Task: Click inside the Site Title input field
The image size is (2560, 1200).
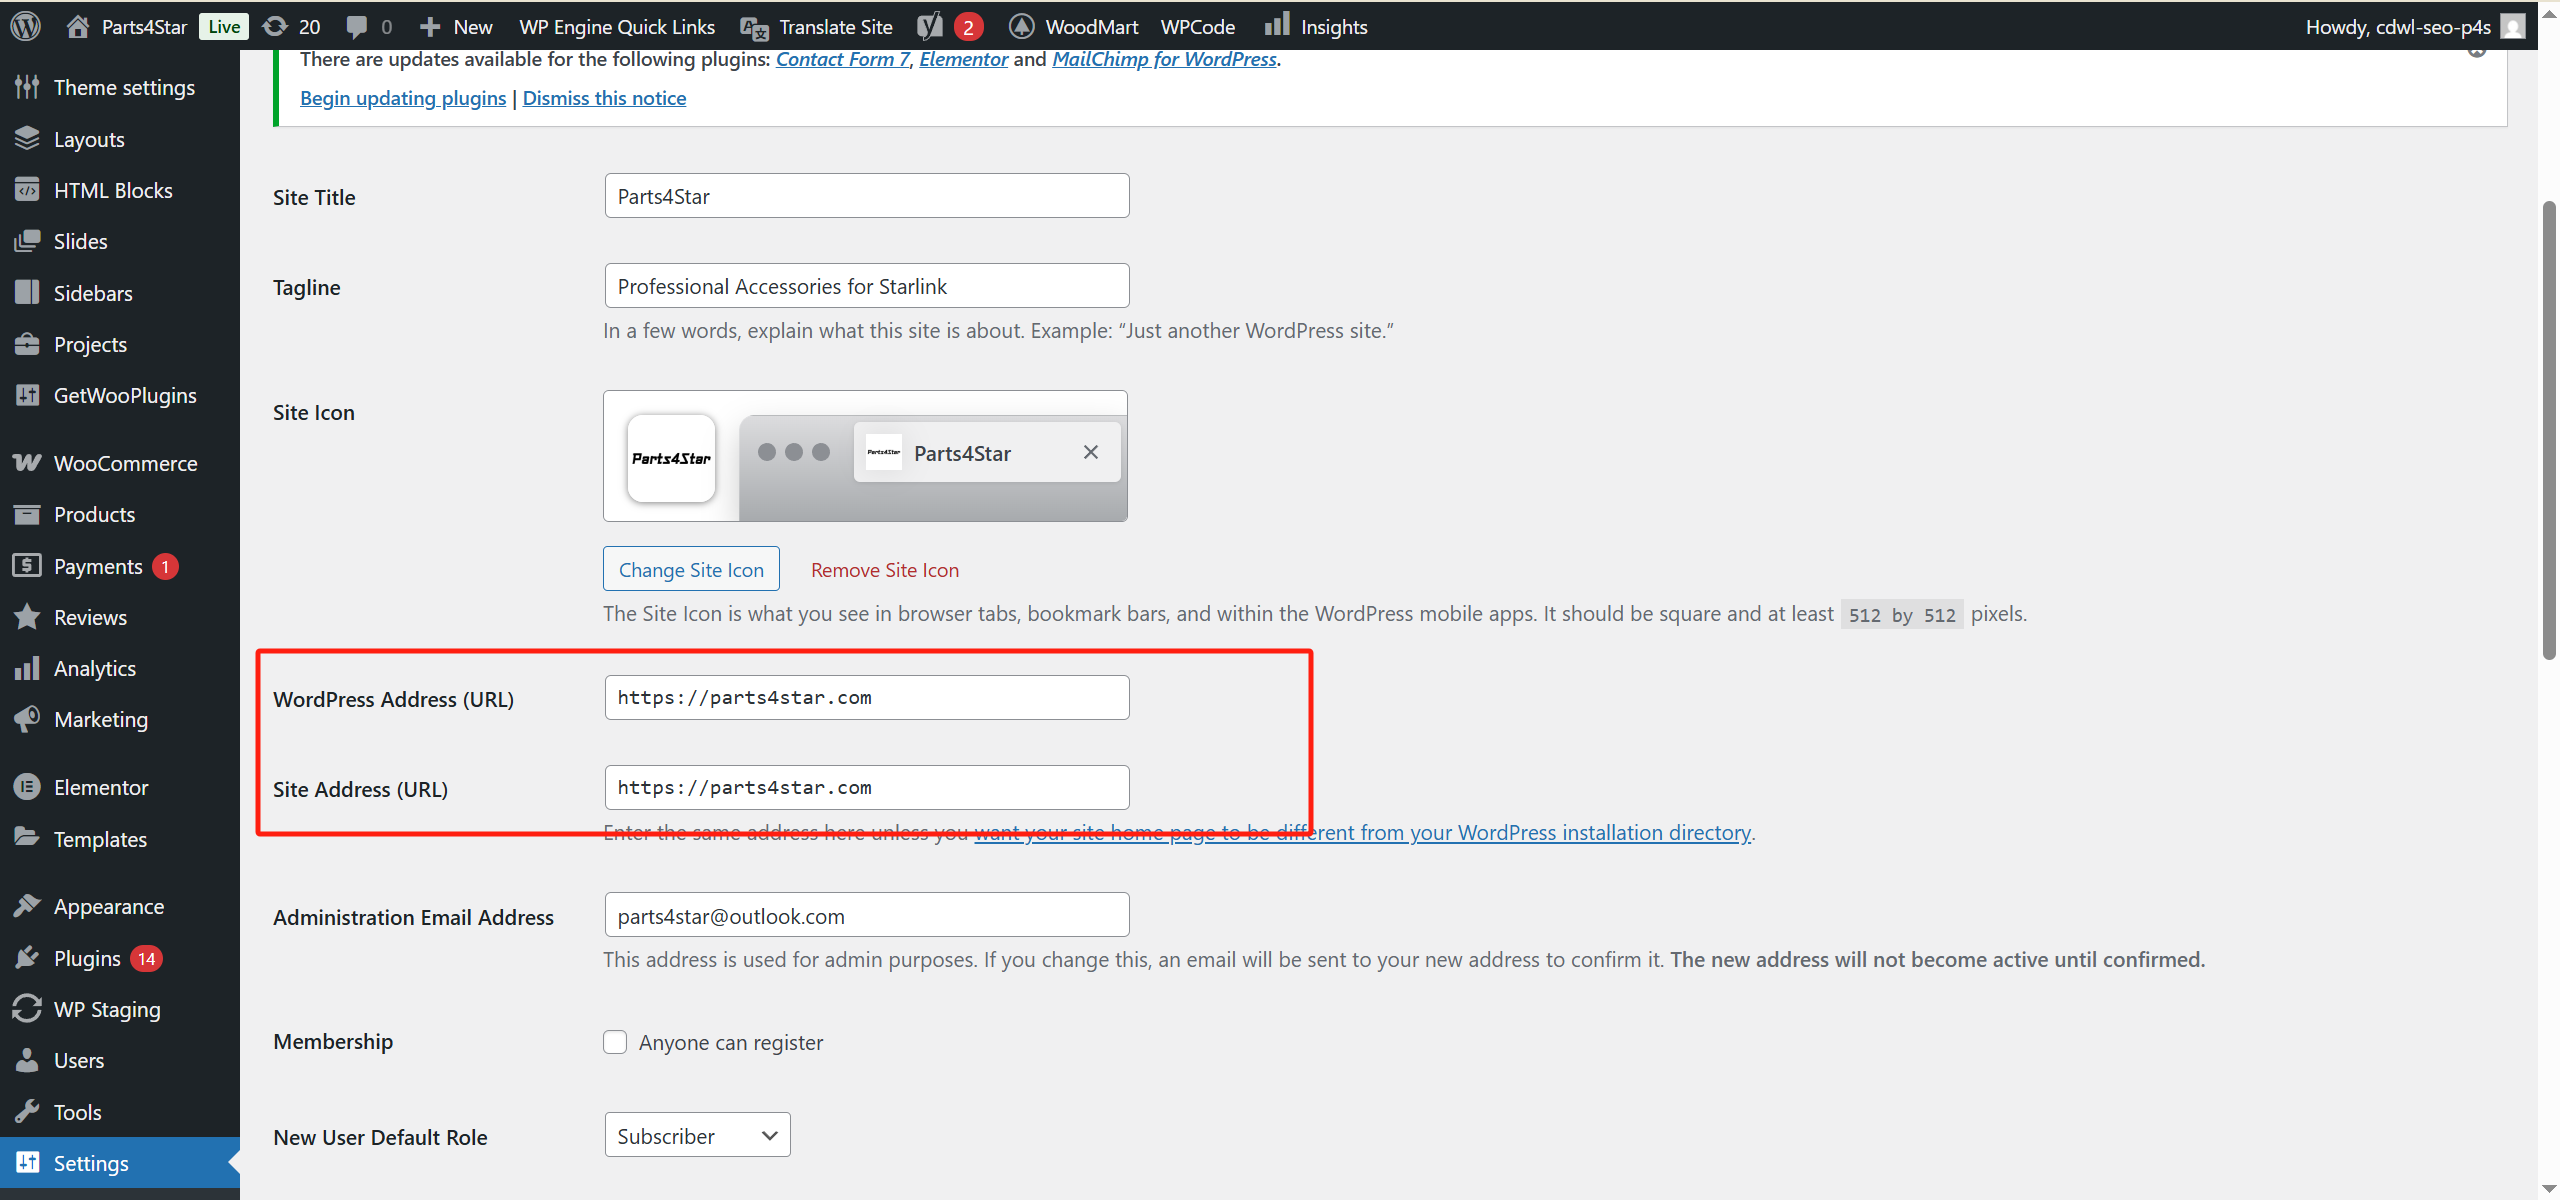Action: 866,195
